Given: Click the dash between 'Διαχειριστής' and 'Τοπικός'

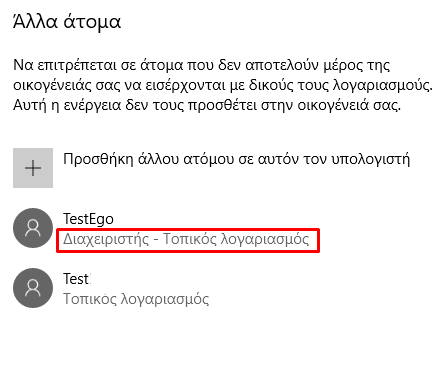Looking at the screenshot, I should (x=156, y=240).
